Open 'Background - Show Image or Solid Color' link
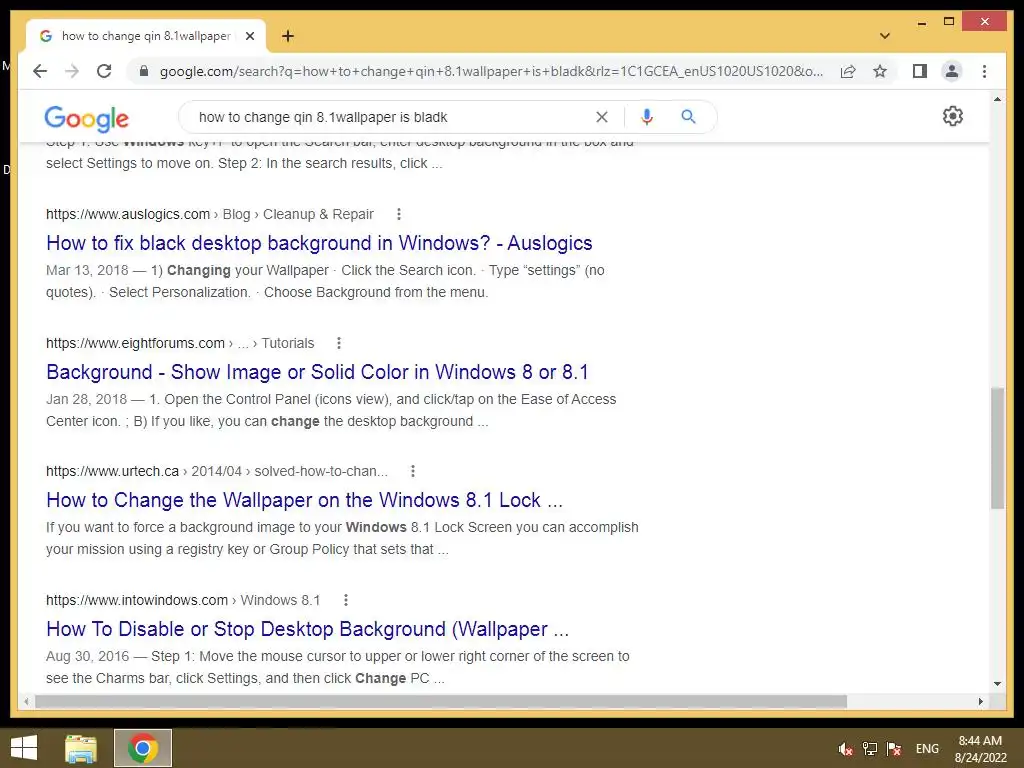Screen dimensions: 1024x768 click(x=317, y=372)
